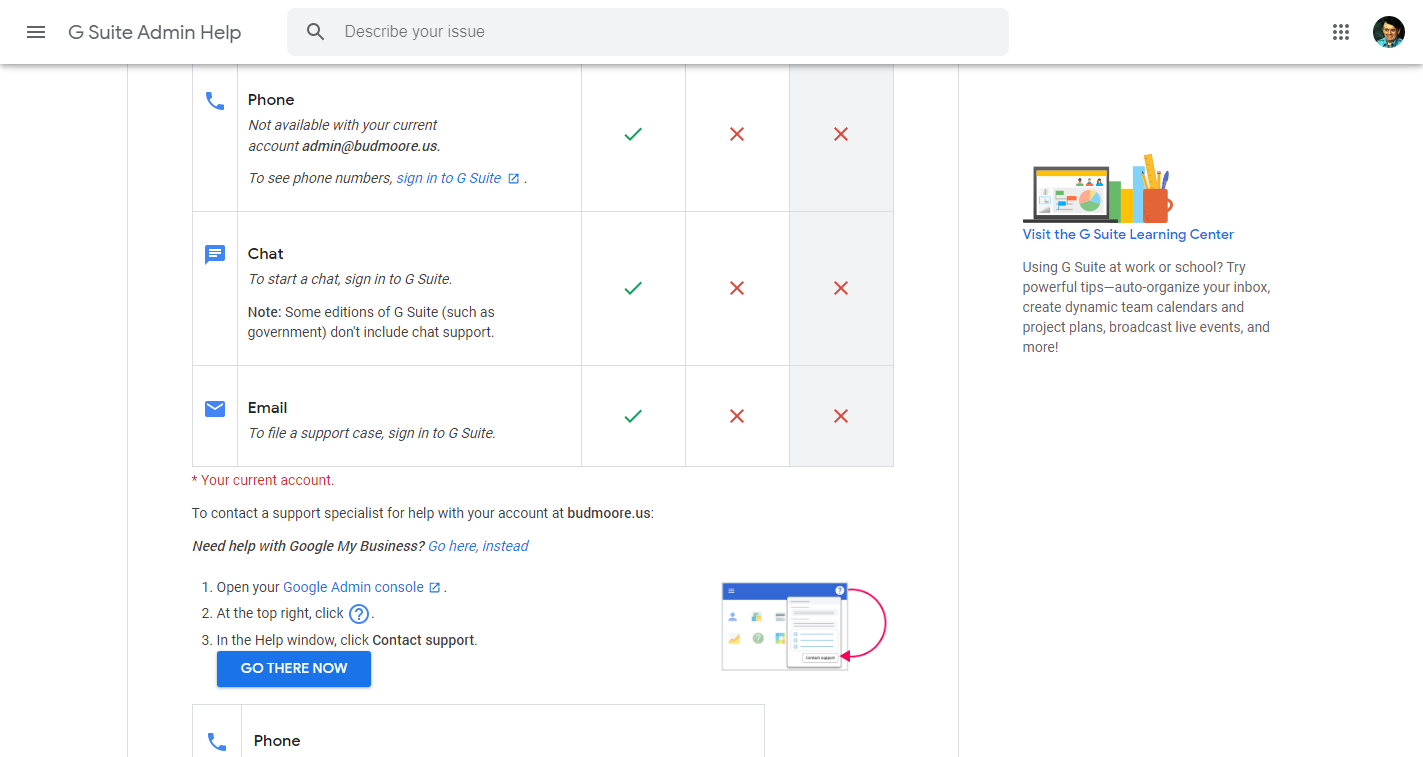This screenshot has height=757, width=1423.
Task: Select the Email row heading text
Action: [268, 408]
